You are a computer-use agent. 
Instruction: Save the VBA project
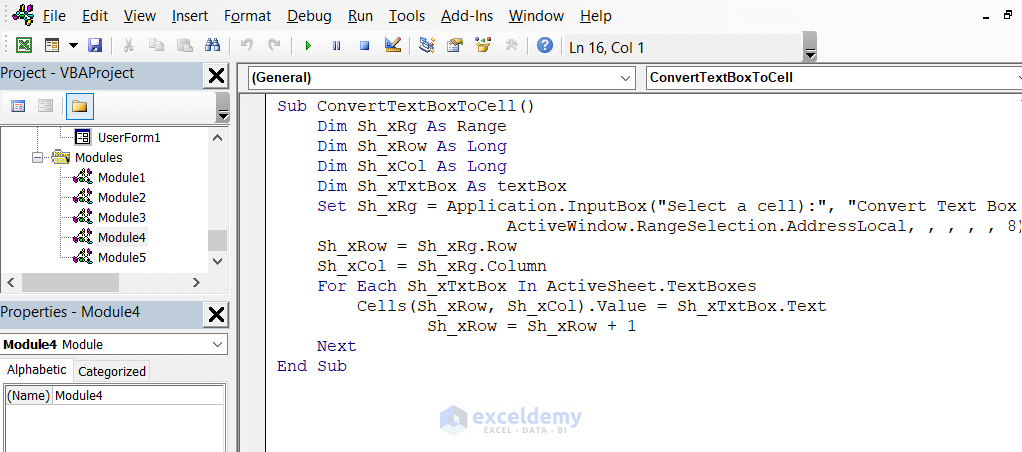pos(95,46)
